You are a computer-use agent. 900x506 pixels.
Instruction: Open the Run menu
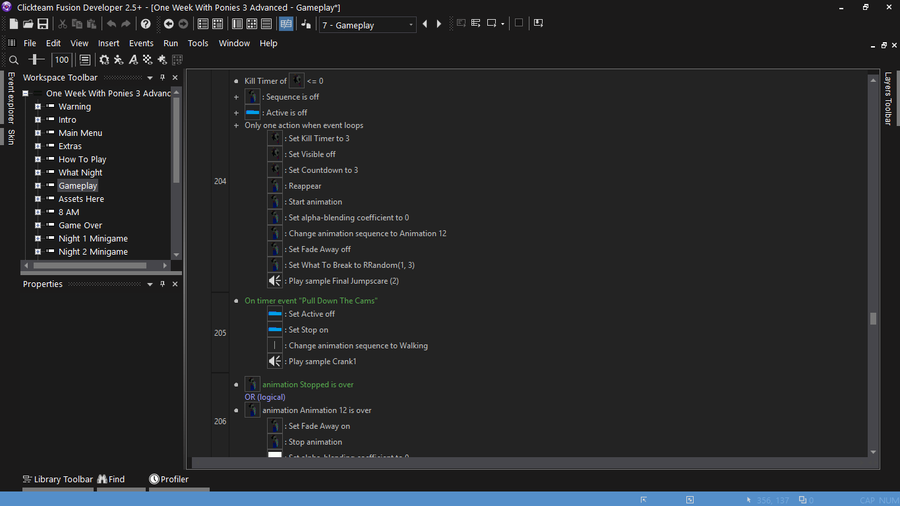click(x=170, y=43)
